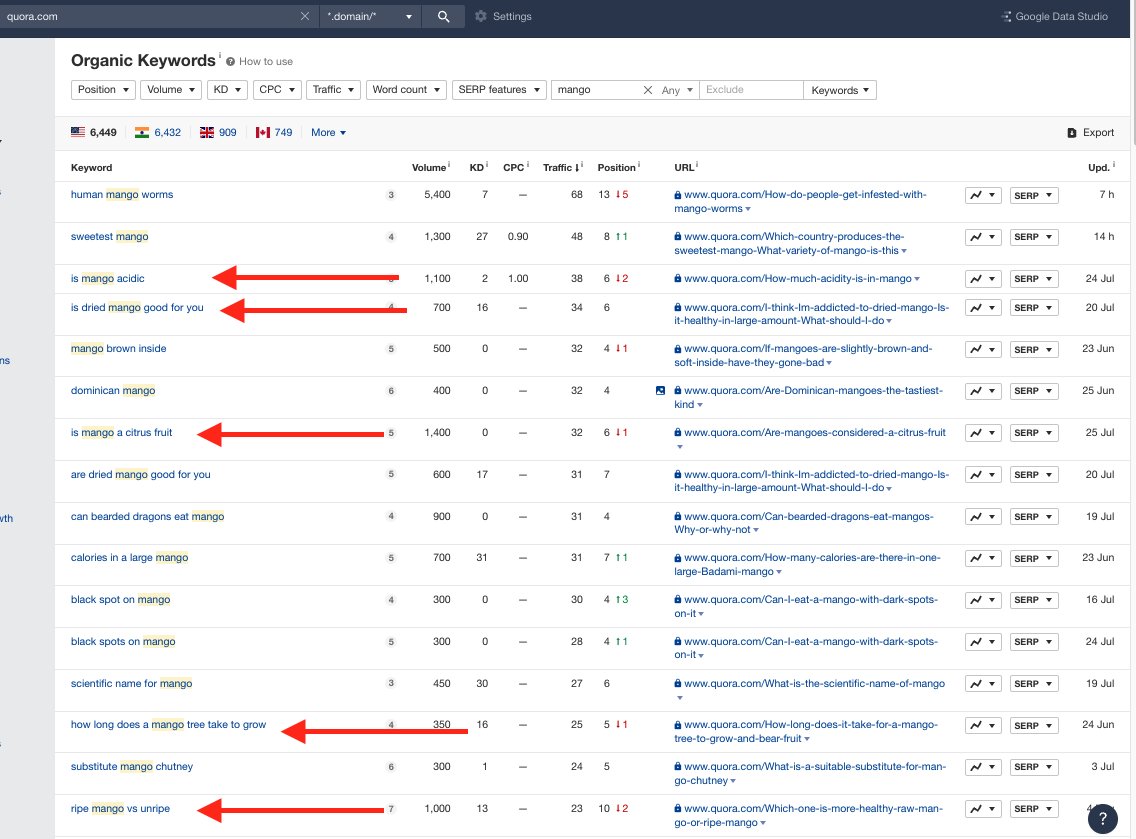The image size is (1136, 839).
Task: Click the 23 Jun date in mango brown inside row
Action: (1098, 348)
